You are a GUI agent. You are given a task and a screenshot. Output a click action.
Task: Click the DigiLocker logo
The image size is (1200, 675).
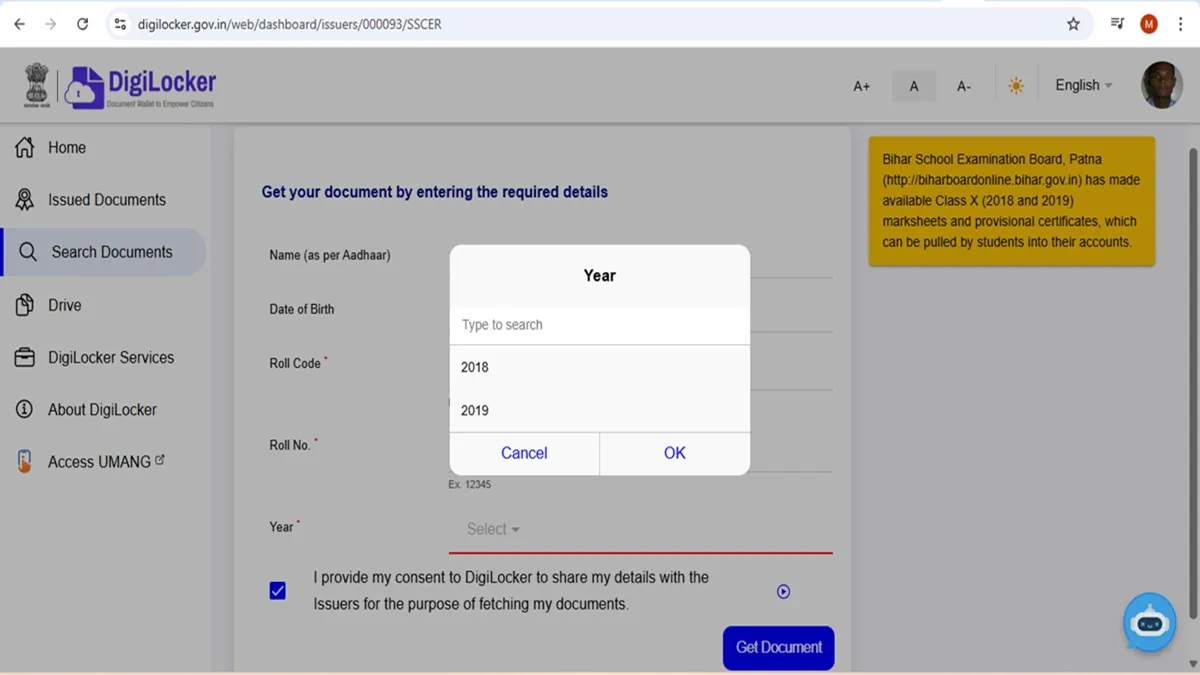(140, 87)
